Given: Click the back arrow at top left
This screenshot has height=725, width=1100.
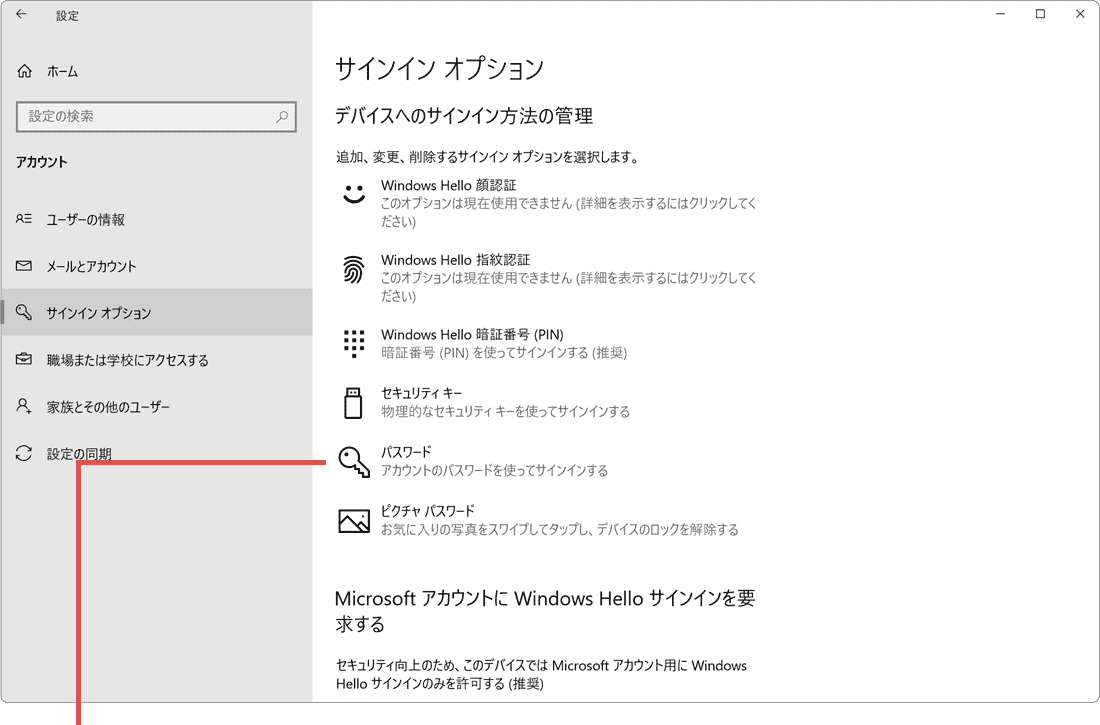Looking at the screenshot, I should (x=20, y=14).
